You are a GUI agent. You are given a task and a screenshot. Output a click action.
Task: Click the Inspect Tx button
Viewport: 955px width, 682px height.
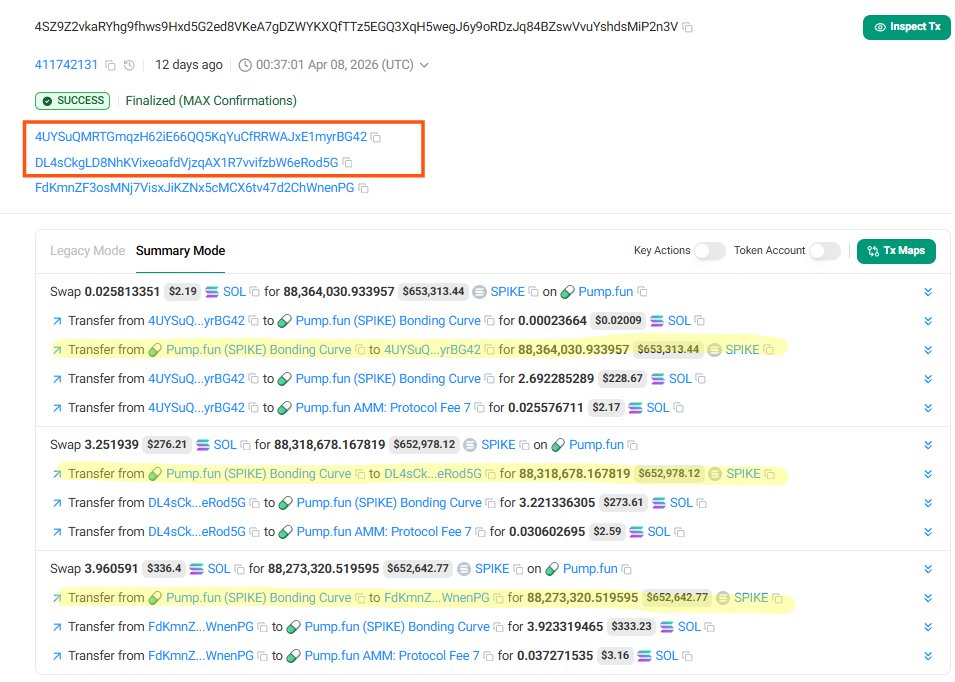click(x=907, y=27)
